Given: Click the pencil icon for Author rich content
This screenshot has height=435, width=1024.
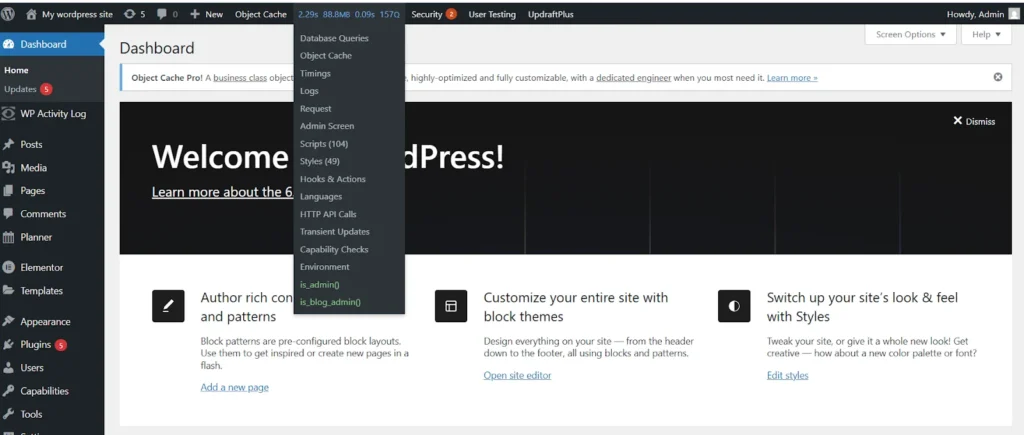Looking at the screenshot, I should (168, 306).
